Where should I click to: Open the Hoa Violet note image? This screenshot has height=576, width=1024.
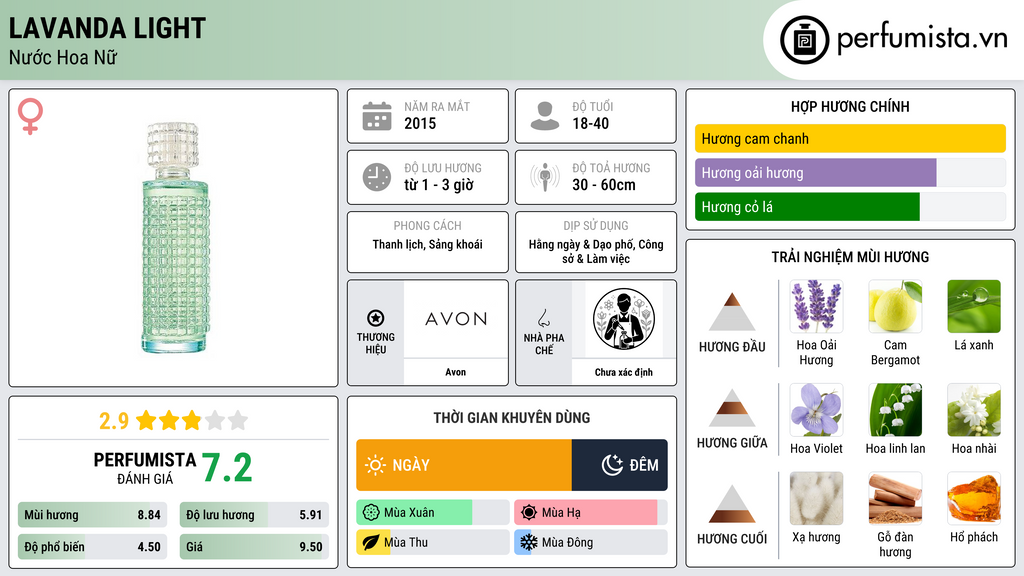click(x=816, y=409)
